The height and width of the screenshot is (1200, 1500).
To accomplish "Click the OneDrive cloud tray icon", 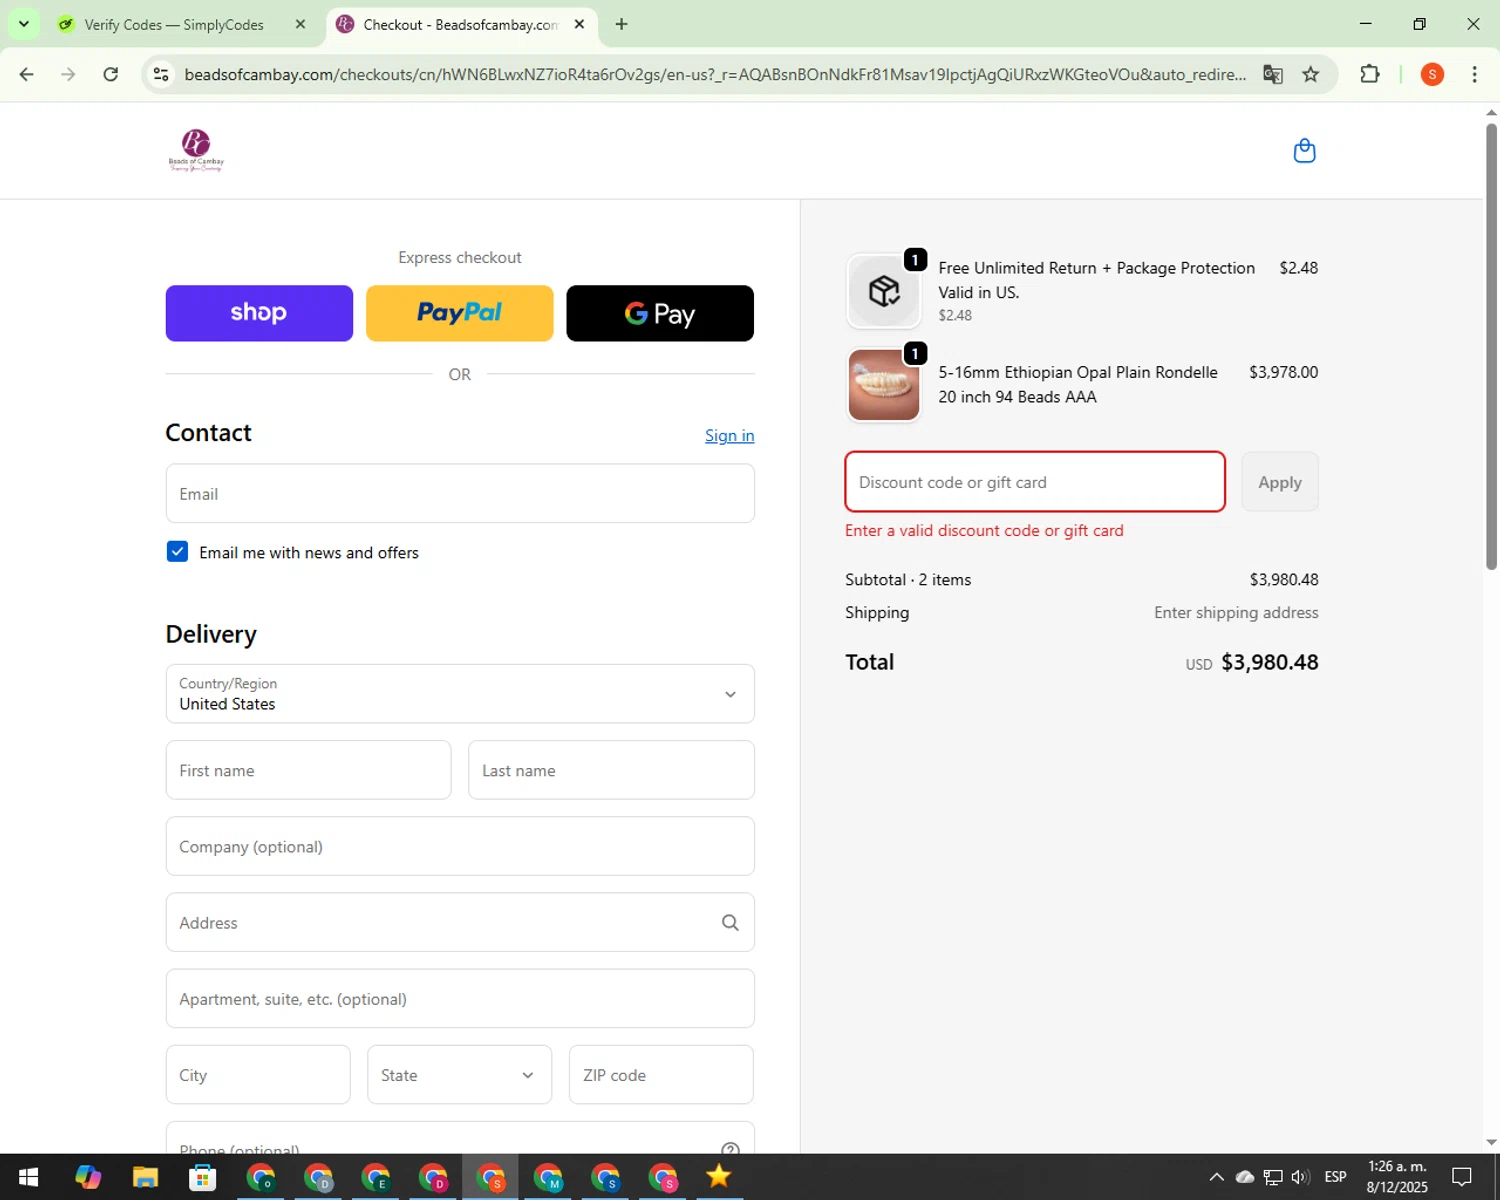I will (1244, 1177).
